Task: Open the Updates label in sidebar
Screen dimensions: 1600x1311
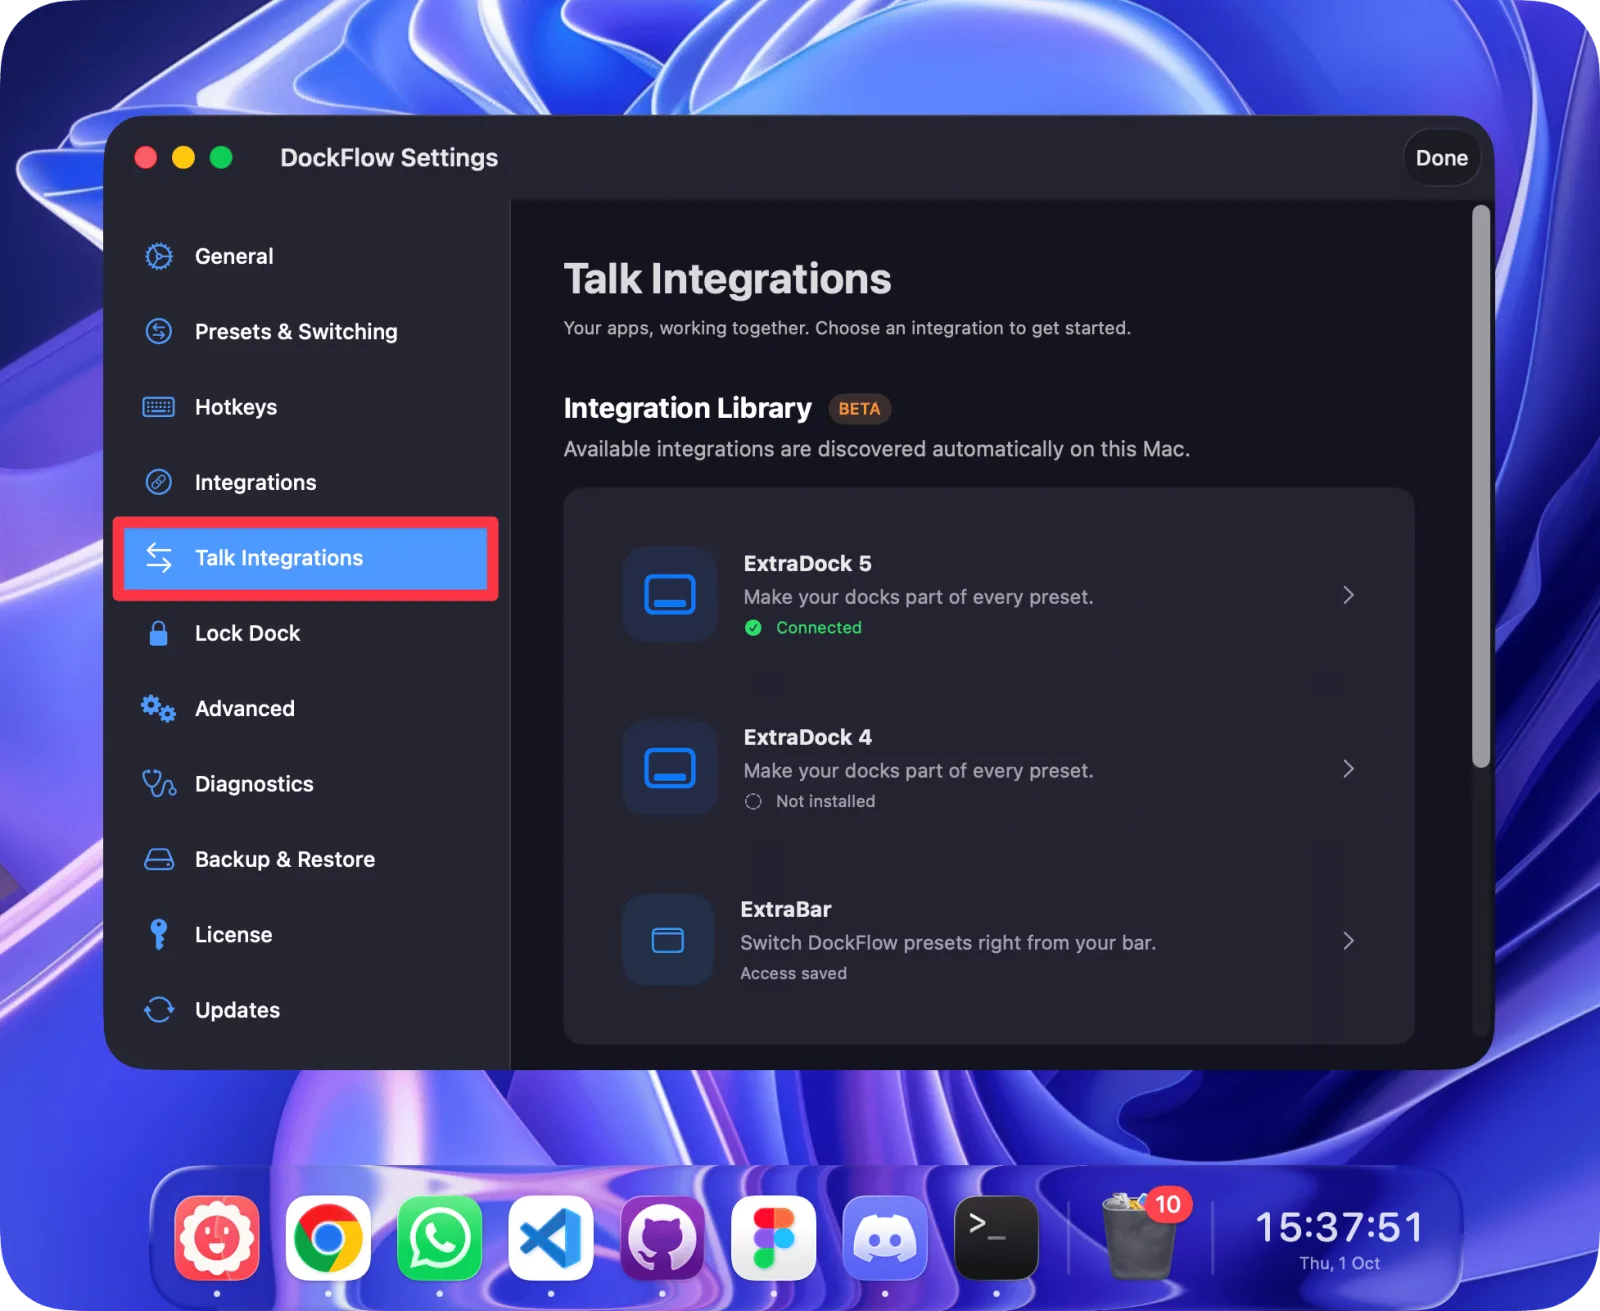Action: (237, 1010)
